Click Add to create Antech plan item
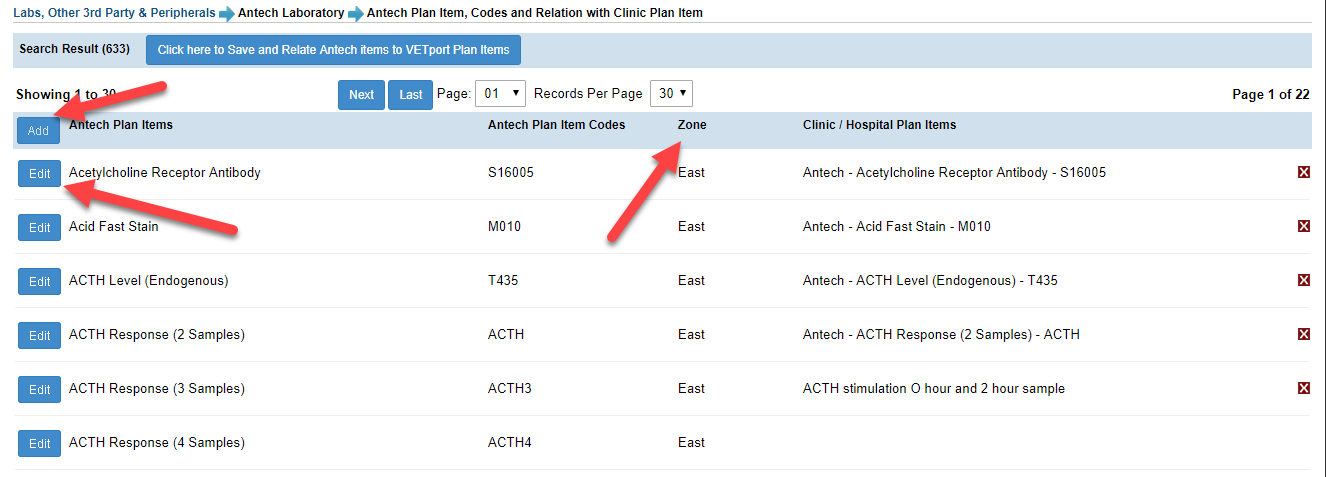 38,131
